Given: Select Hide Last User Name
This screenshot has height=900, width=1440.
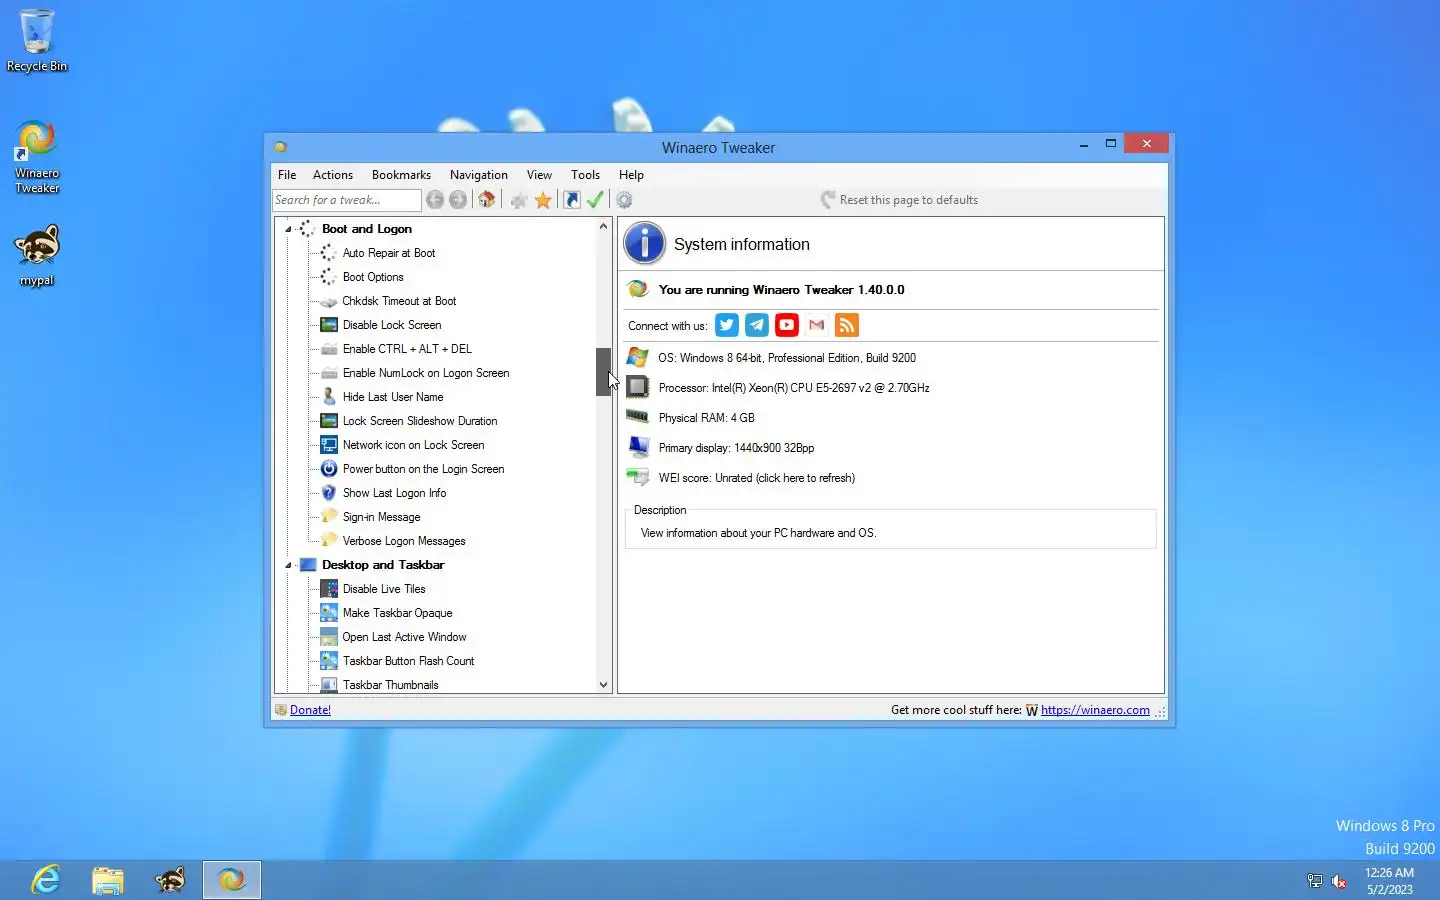Looking at the screenshot, I should [x=393, y=397].
